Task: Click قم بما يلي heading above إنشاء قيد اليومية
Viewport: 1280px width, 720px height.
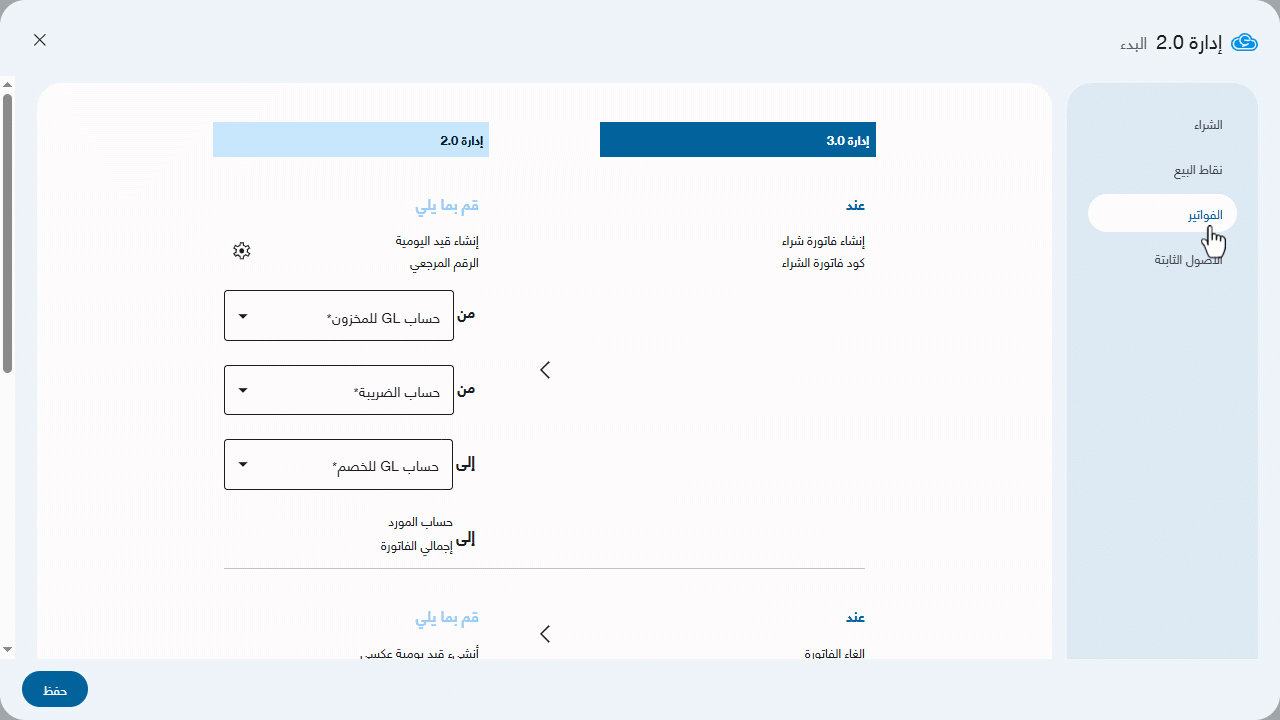Action: tap(447, 206)
